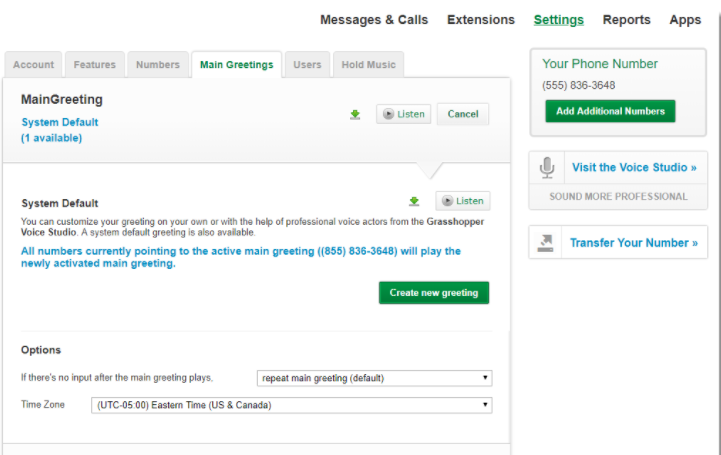The image size is (721, 455).
Task: Switch to the Account tab
Action: (33, 65)
